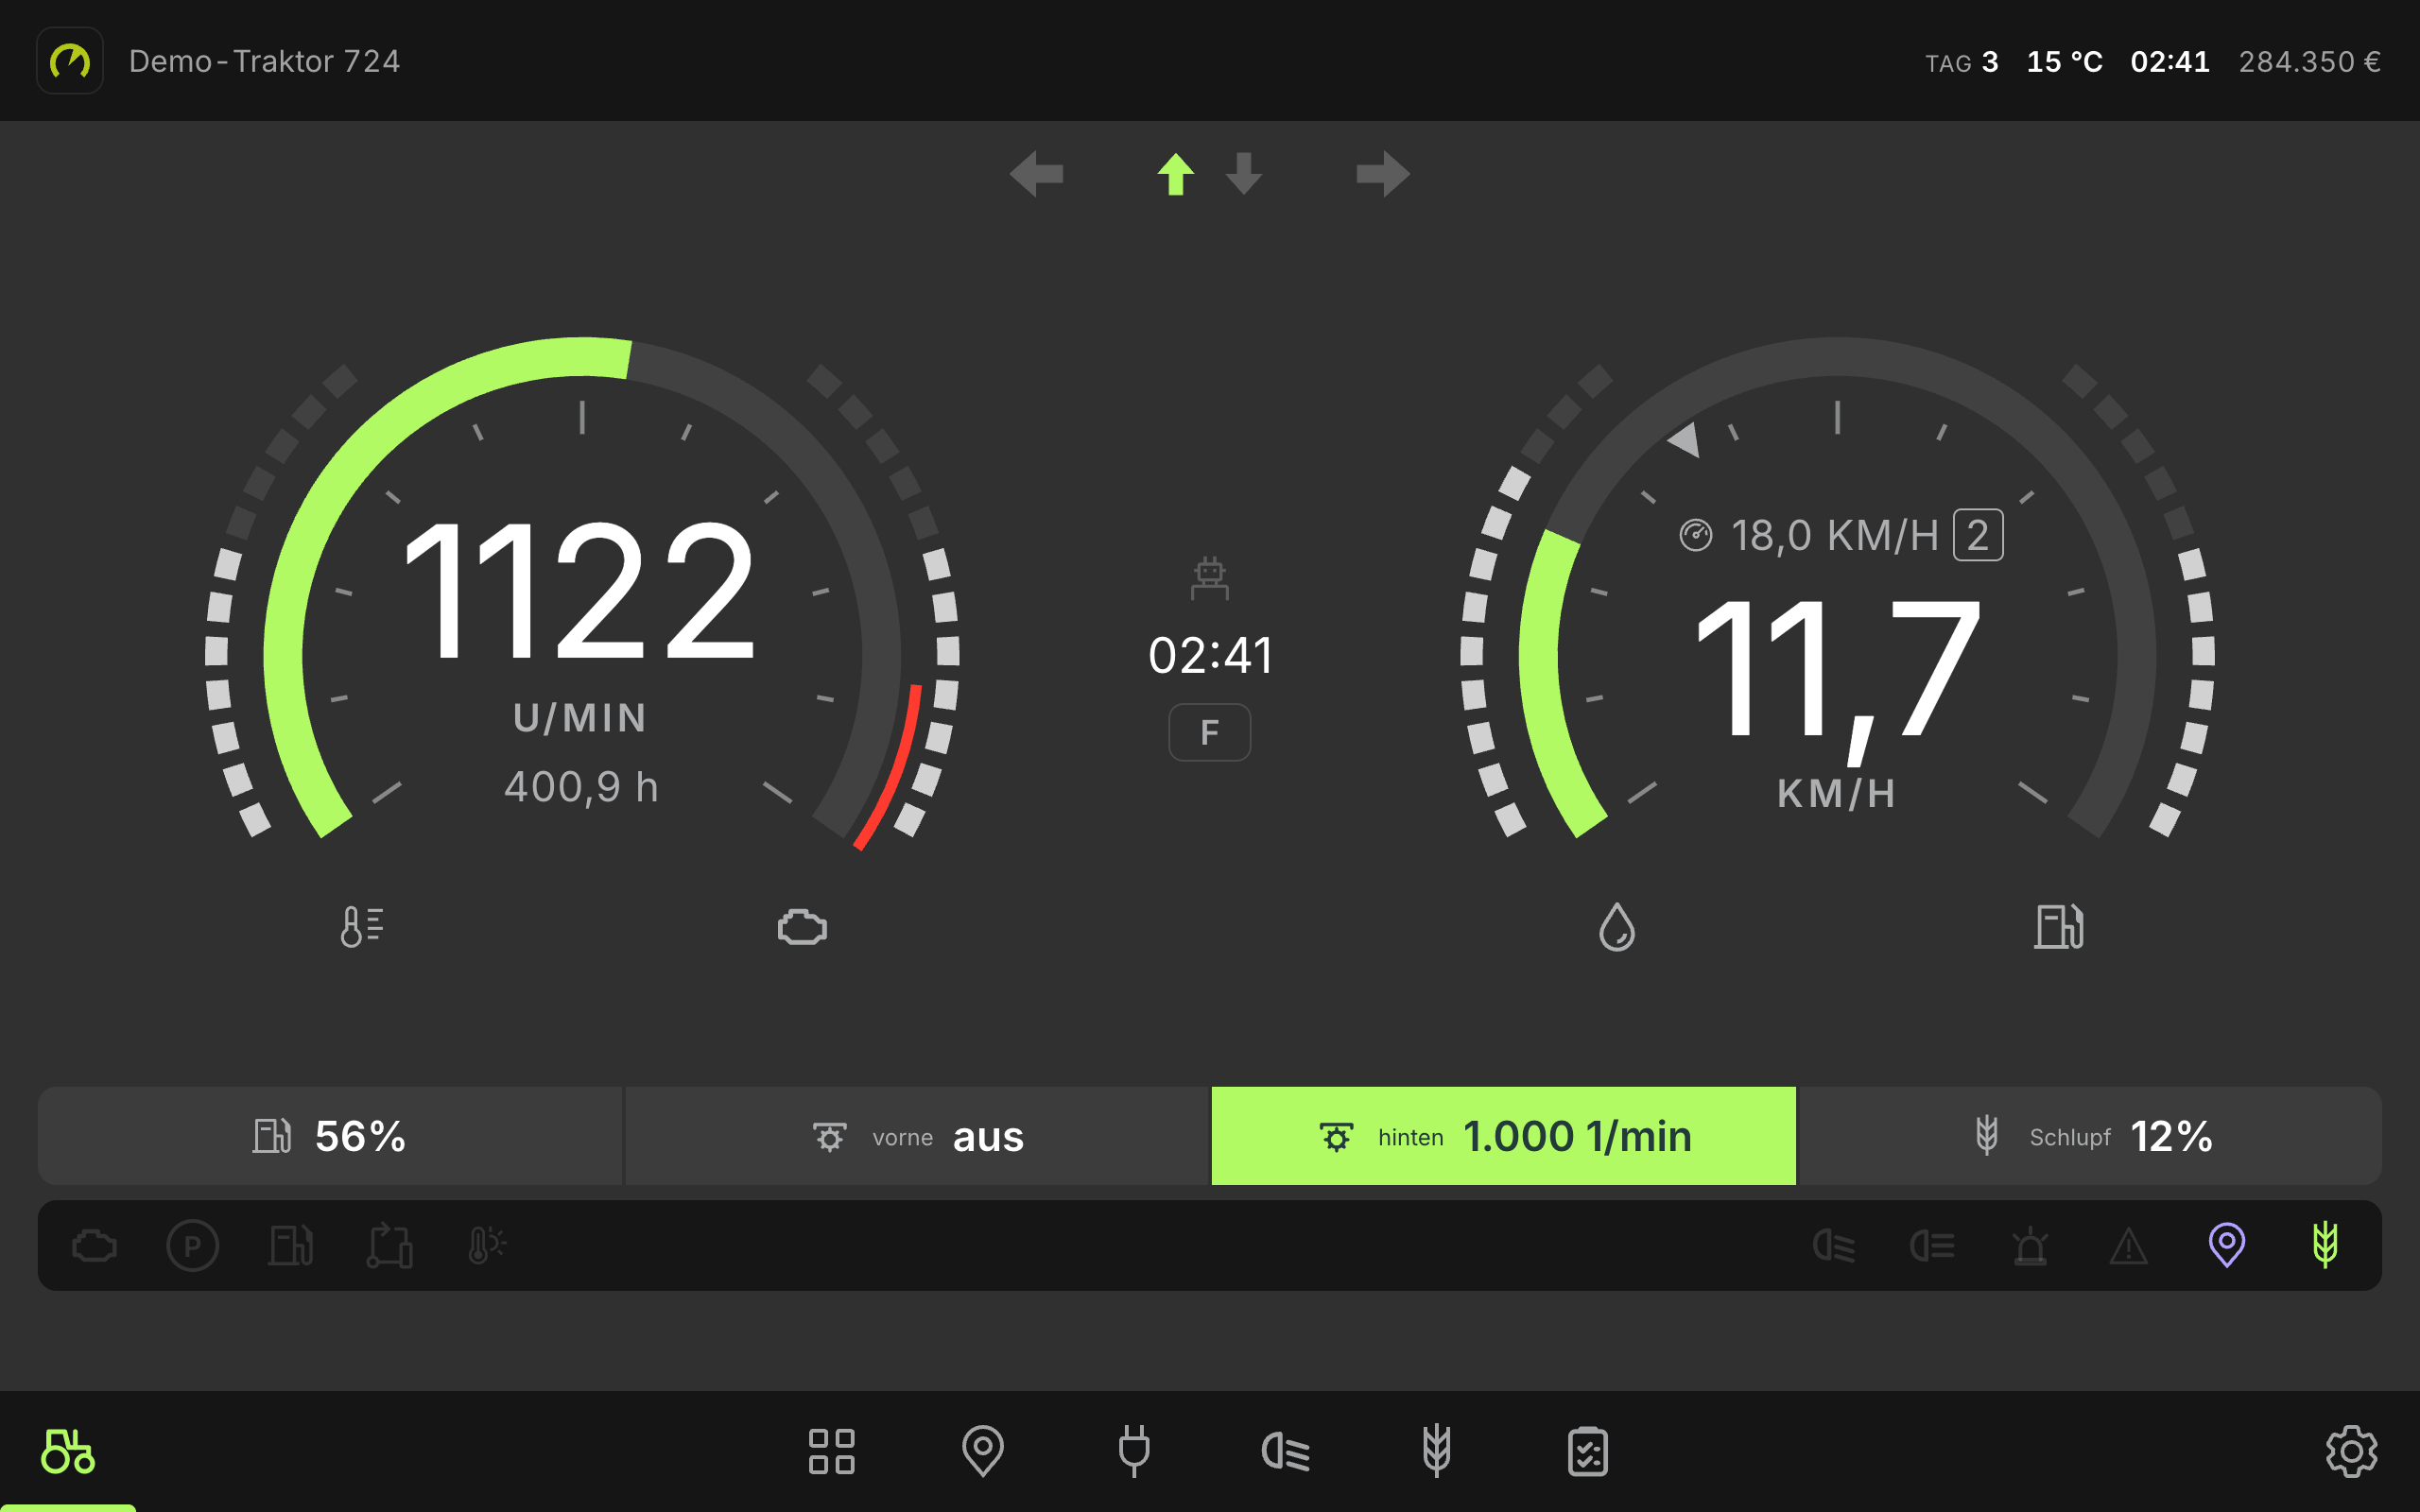Open the map location tab
2420x1512 pixels.
pyautogui.click(x=982, y=1451)
